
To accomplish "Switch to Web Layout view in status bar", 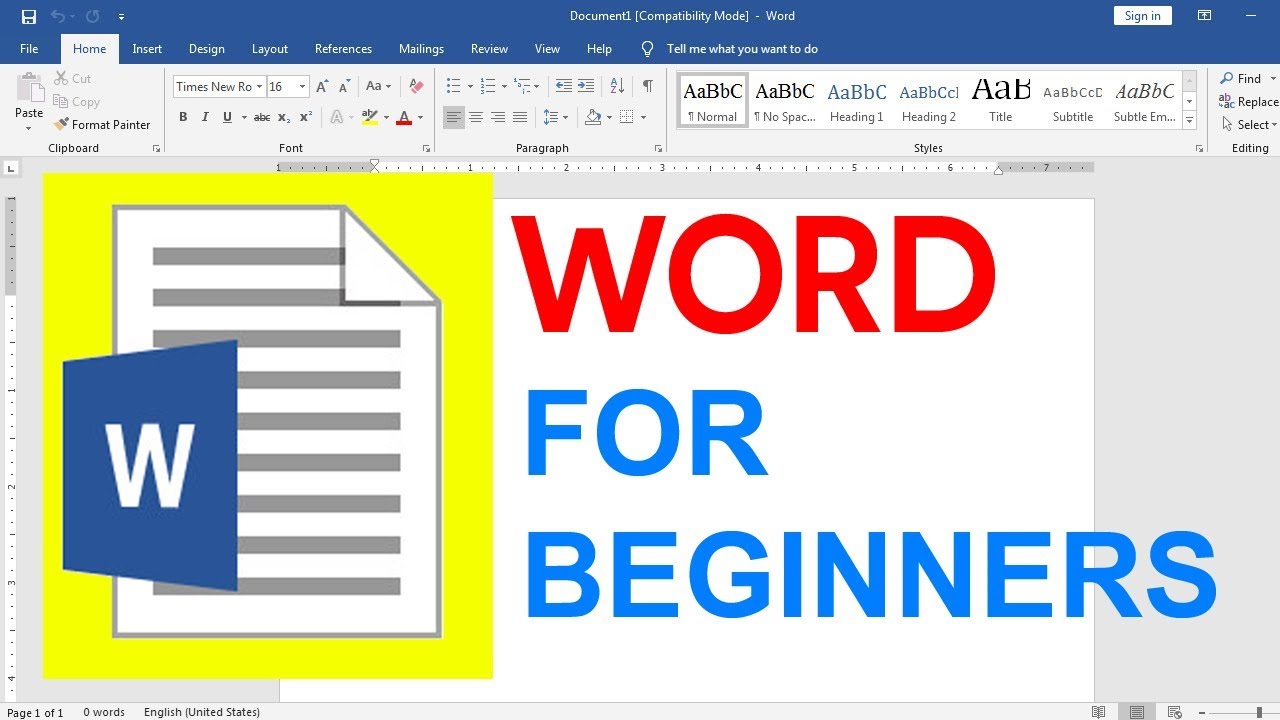I will pos(1175,712).
